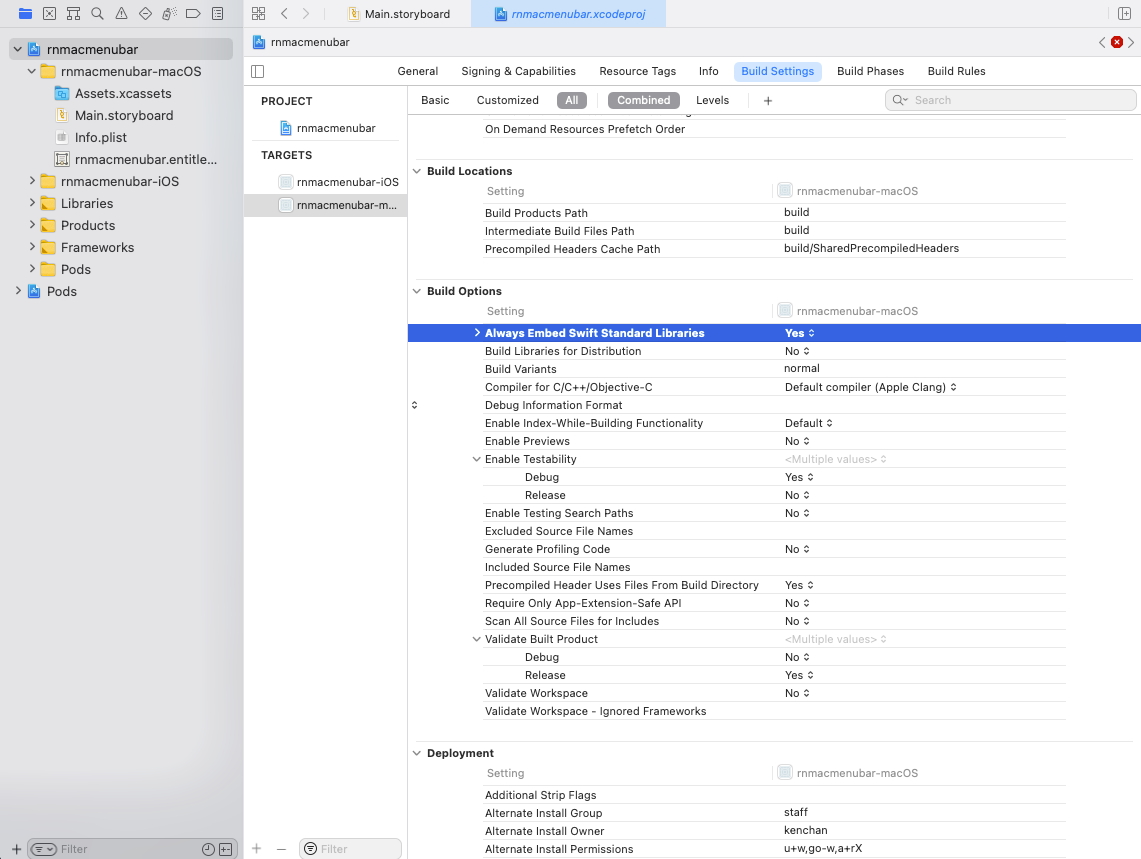Open the Info tab
This screenshot has height=859, width=1141.
(x=709, y=71)
